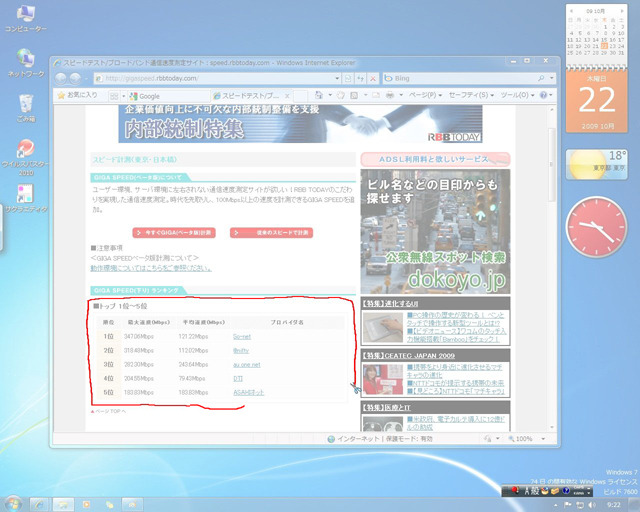Image resolution: width=640 pixels, height=512 pixels.
Task: Click the analog clock gadget
Action: (x=596, y=227)
